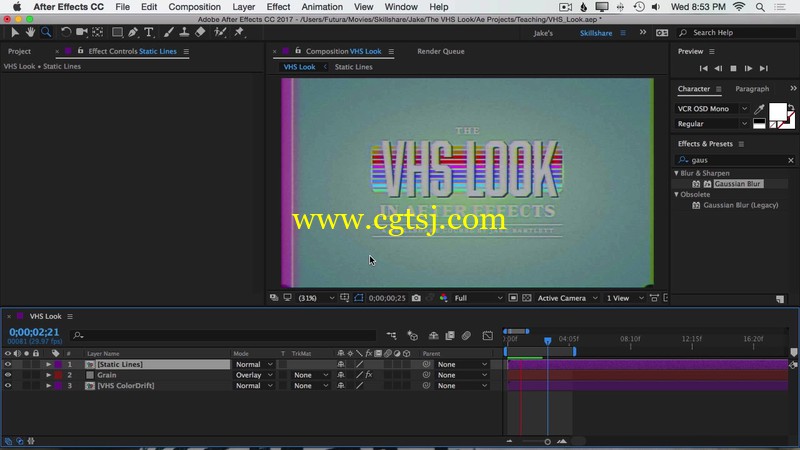The image size is (800, 450).
Task: Select the Type tool
Action: [x=148, y=32]
